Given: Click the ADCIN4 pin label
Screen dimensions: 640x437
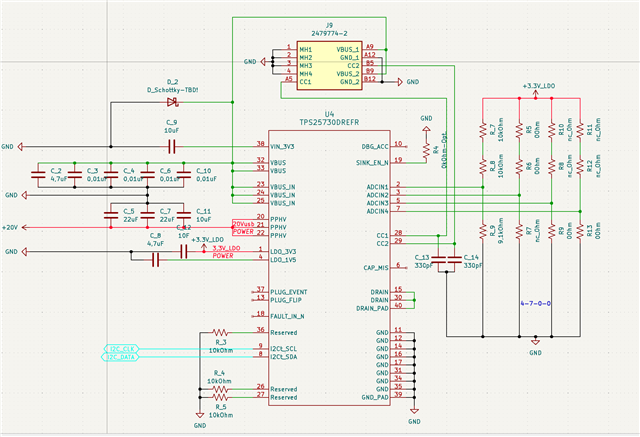Looking at the screenshot, I should (378, 211).
